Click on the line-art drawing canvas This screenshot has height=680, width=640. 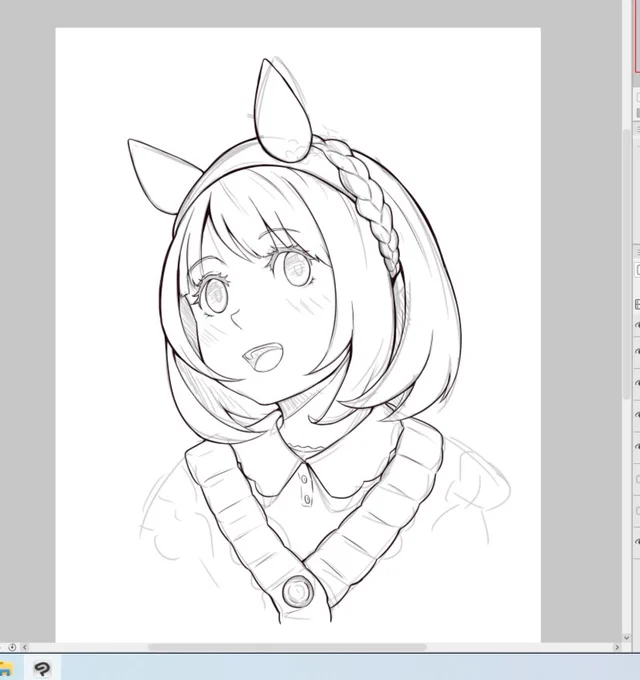pos(298,335)
